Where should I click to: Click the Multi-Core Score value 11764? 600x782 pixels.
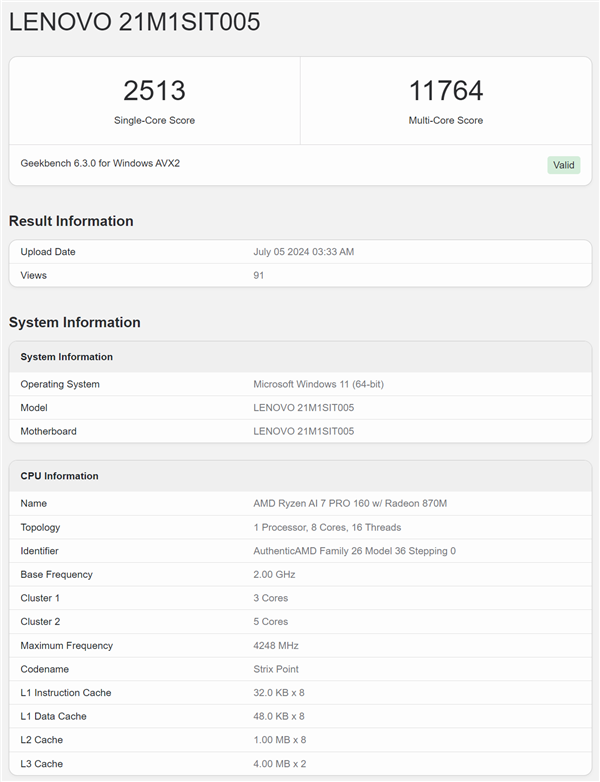445,91
